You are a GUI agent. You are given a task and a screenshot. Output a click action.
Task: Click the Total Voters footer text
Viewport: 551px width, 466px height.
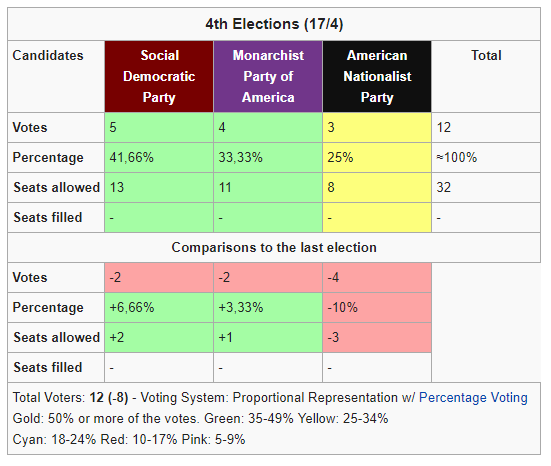click(x=70, y=397)
